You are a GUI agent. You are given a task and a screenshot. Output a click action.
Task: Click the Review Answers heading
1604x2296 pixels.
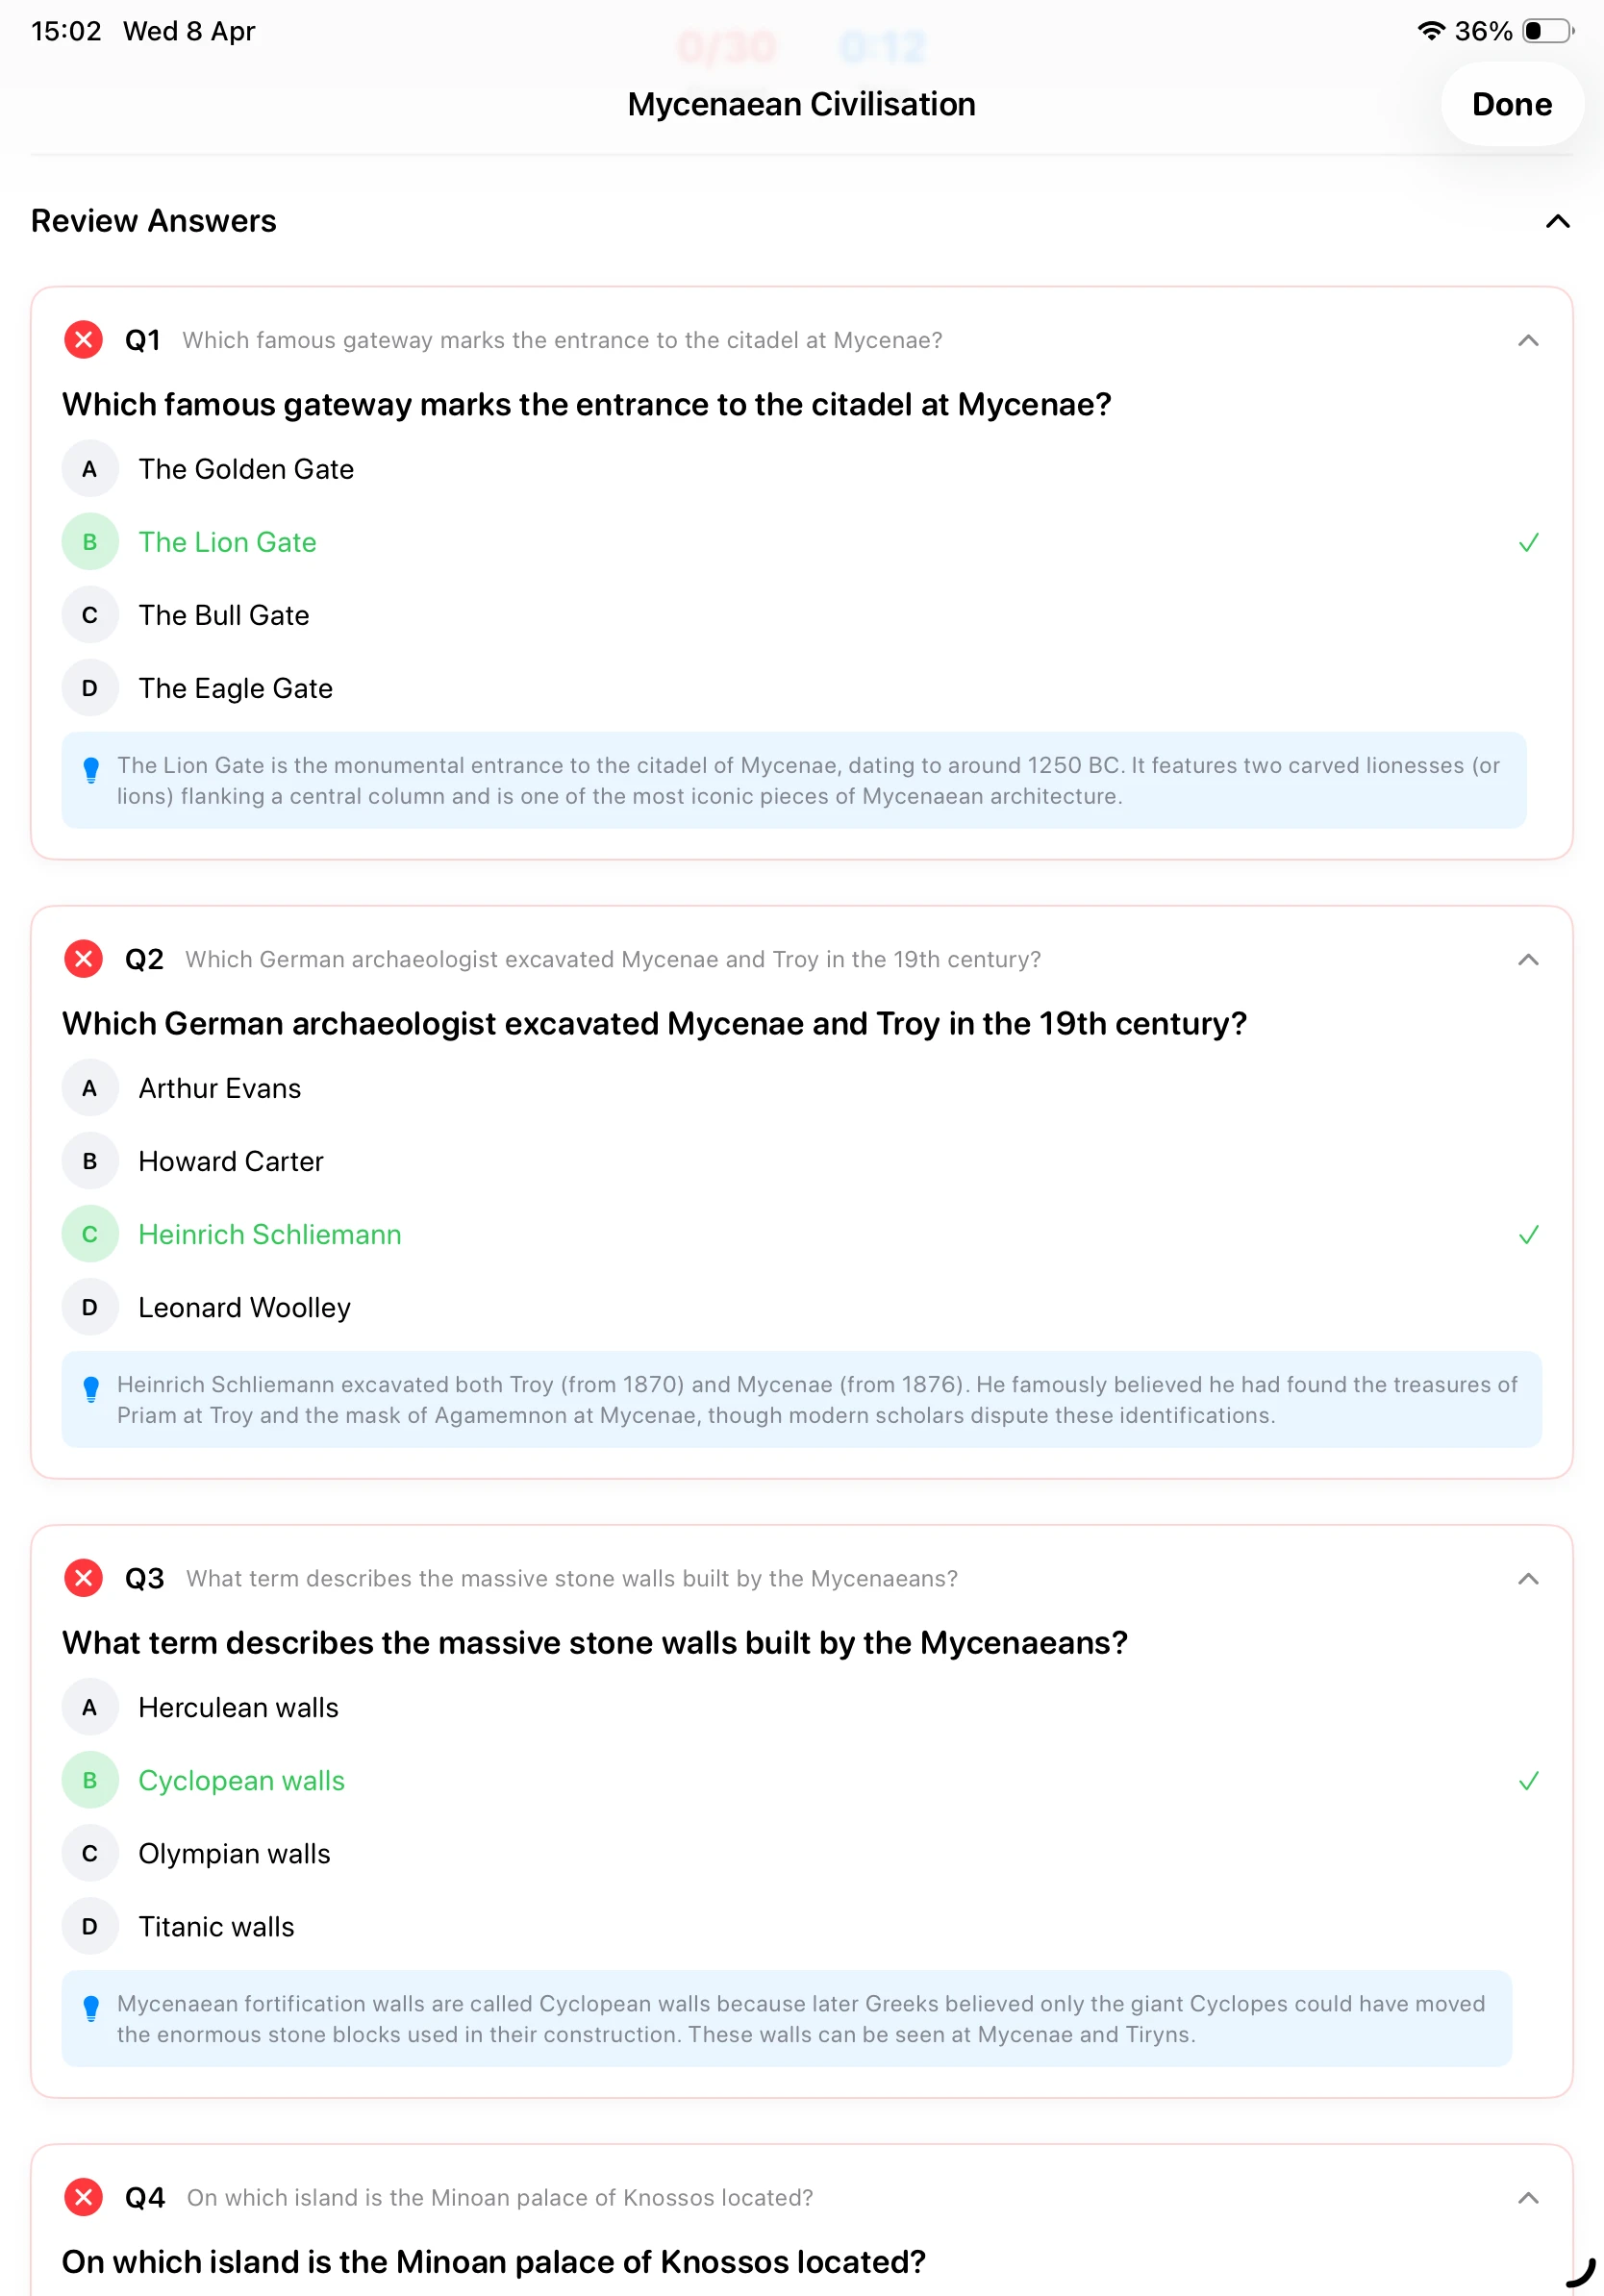[153, 221]
